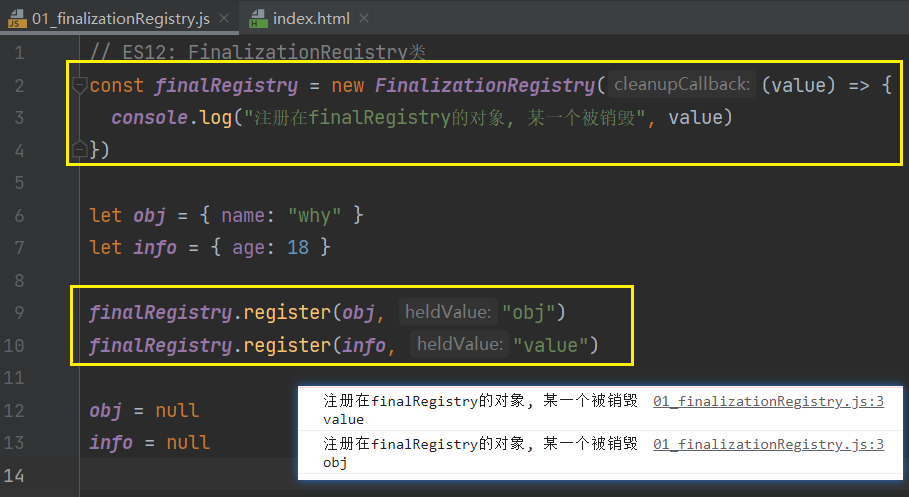Image resolution: width=909 pixels, height=497 pixels.
Task: Click the ES12 comment on line 1
Action: point(258,53)
